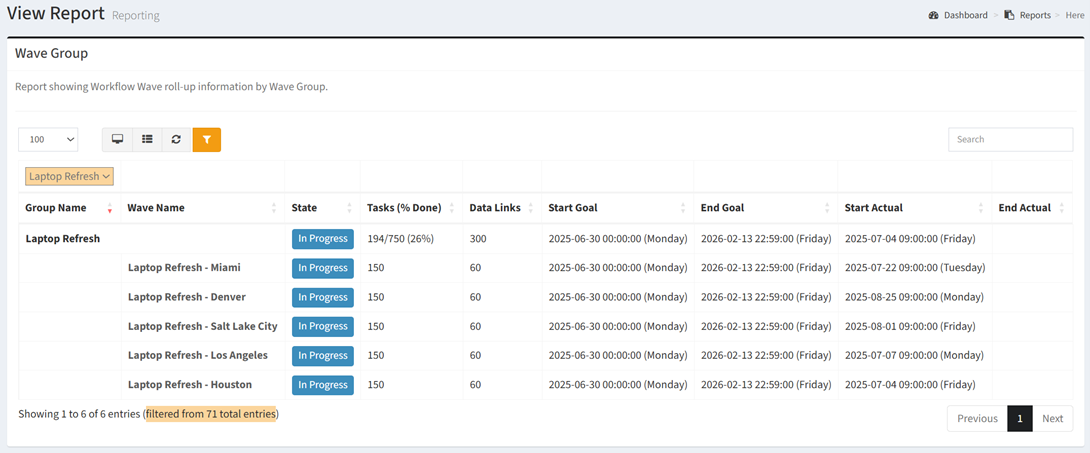This screenshot has width=1090, height=453.
Task: Sort by Group Name column
Action: pos(56,208)
